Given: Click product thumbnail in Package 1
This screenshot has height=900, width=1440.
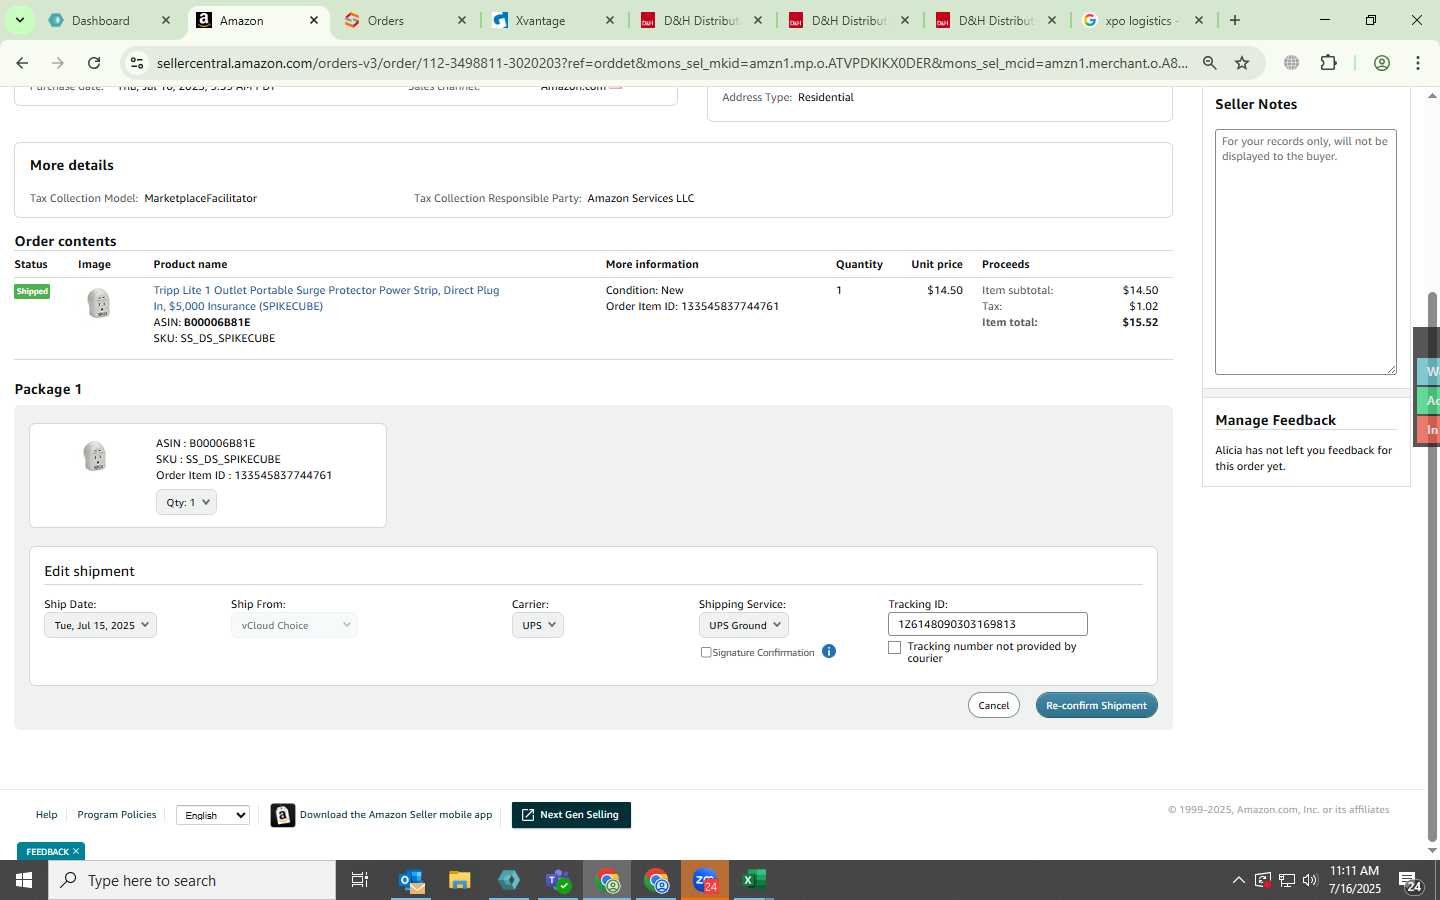Looking at the screenshot, I should [x=94, y=456].
